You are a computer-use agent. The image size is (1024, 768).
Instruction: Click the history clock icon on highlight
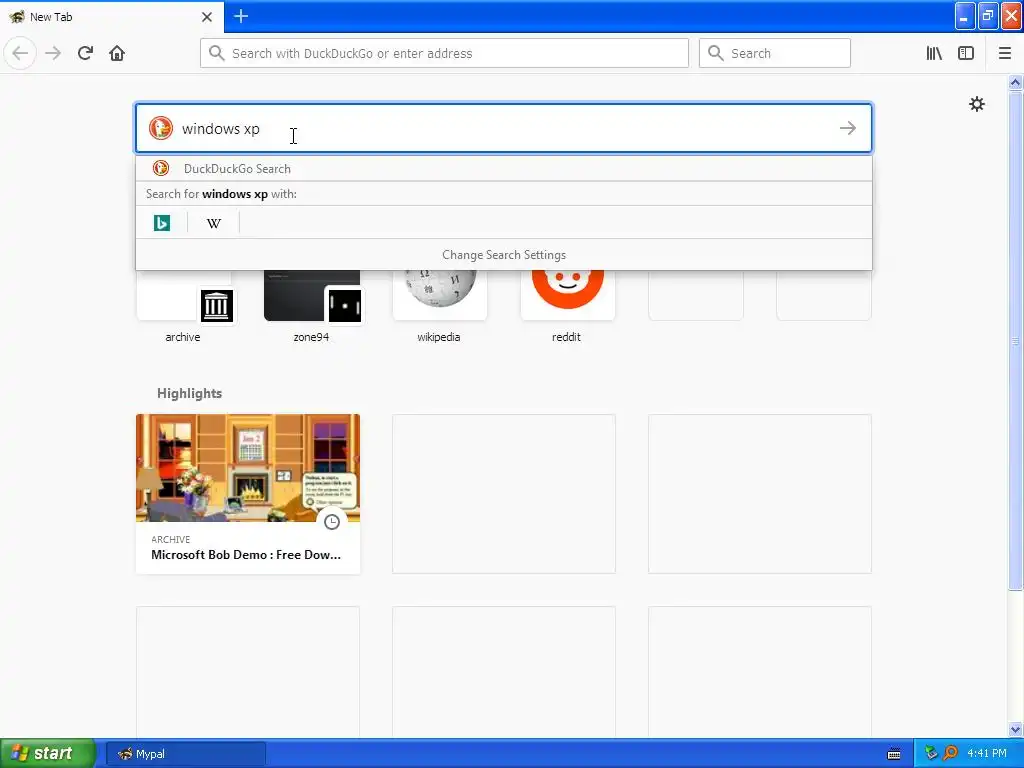point(332,522)
